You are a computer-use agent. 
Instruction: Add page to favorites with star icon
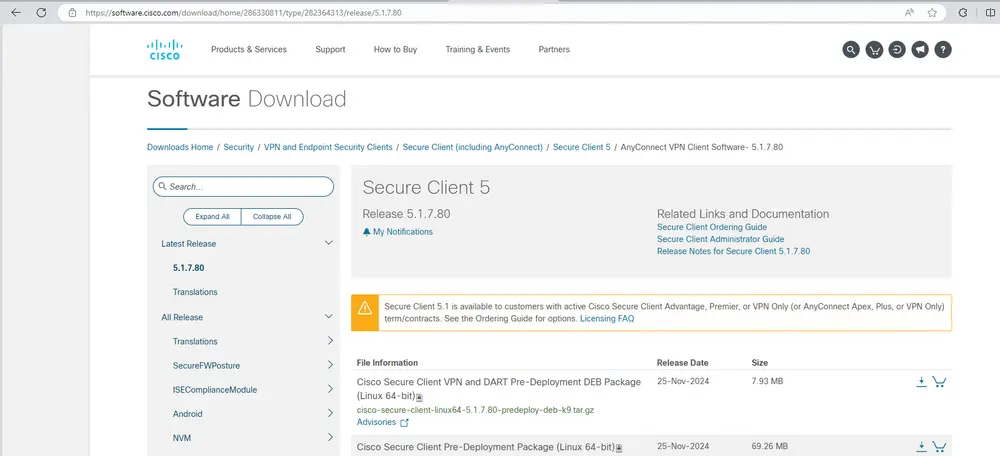[x=932, y=12]
